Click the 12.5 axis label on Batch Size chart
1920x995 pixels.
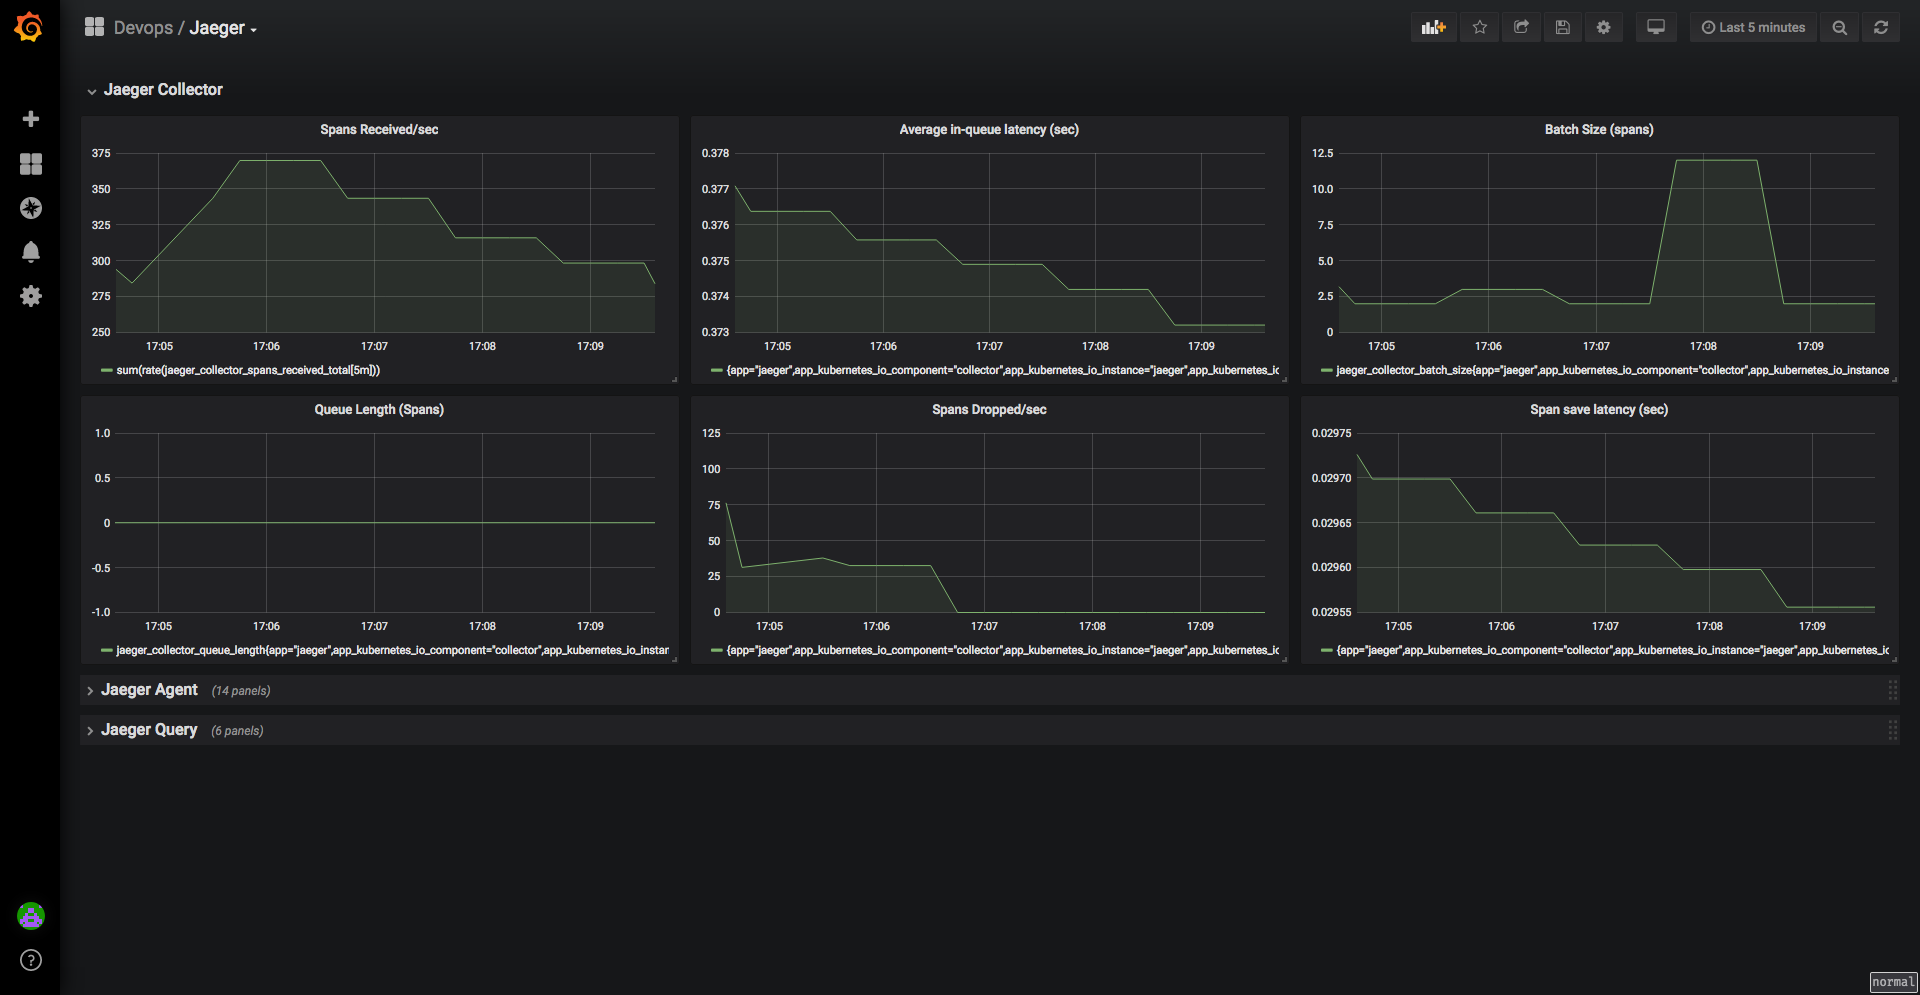tap(1322, 153)
